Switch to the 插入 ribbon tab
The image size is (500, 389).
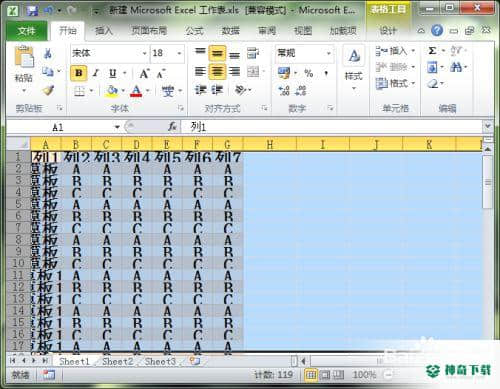pos(104,31)
